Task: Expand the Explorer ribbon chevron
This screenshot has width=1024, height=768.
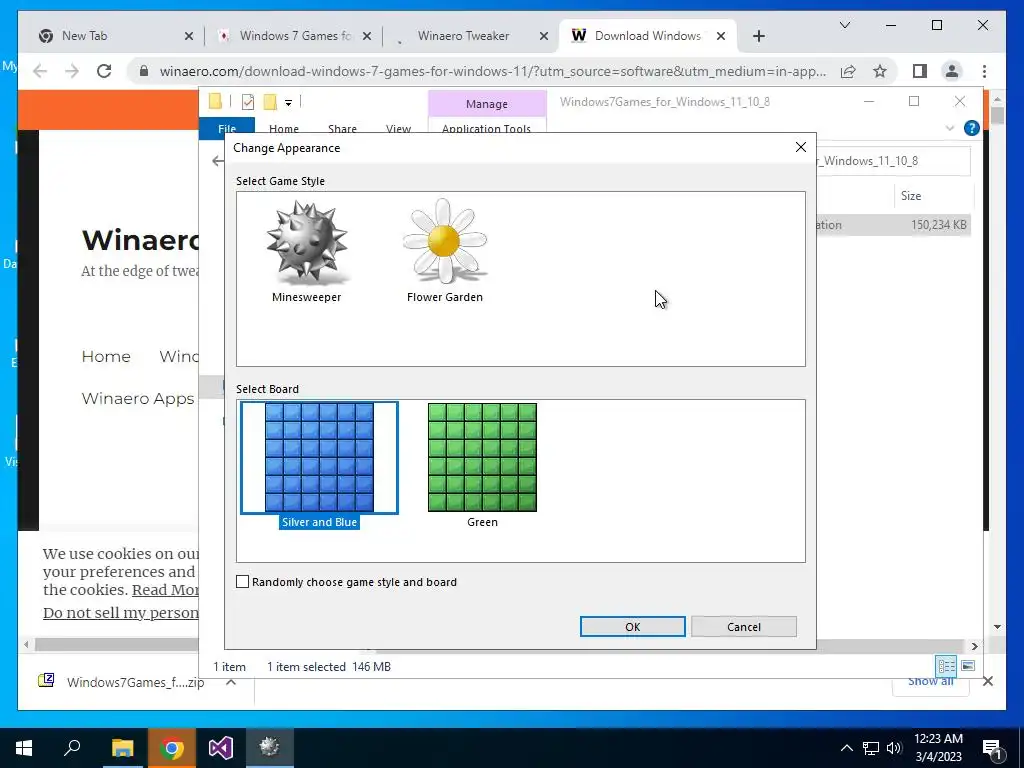Action: [950, 128]
